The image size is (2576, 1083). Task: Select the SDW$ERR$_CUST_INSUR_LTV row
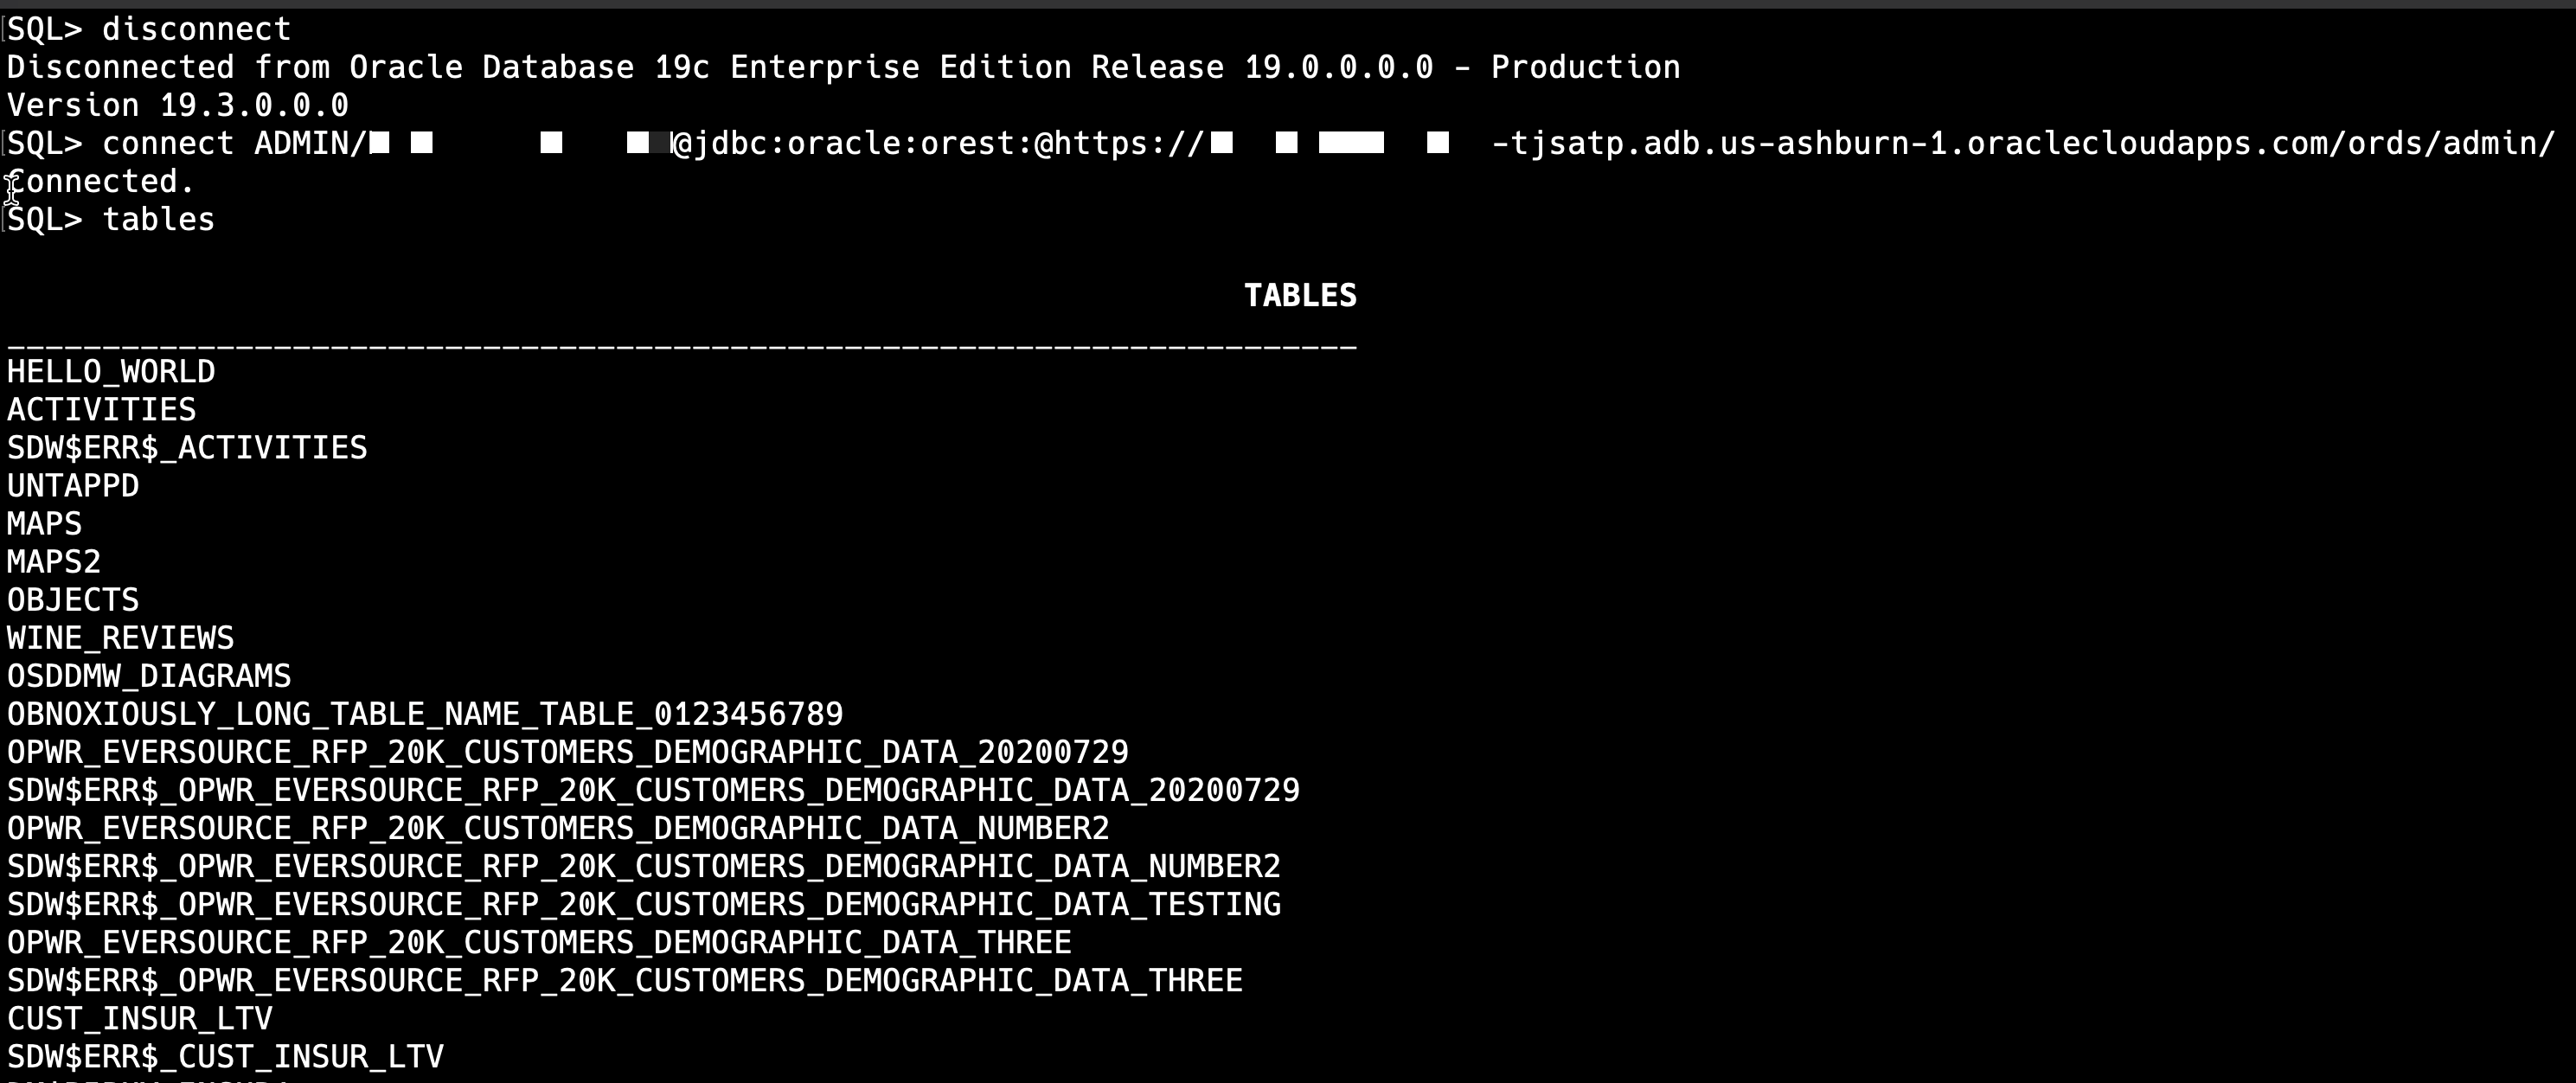point(225,1056)
